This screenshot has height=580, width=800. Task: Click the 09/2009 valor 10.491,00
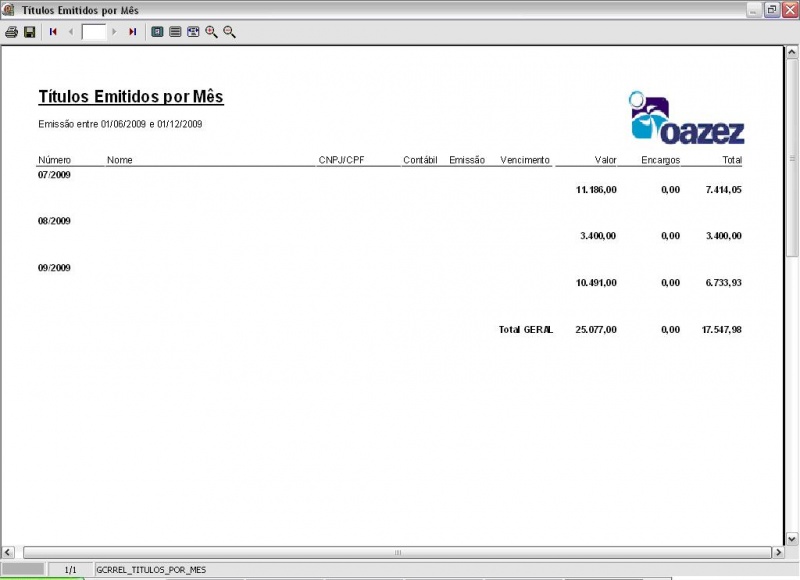(596, 283)
